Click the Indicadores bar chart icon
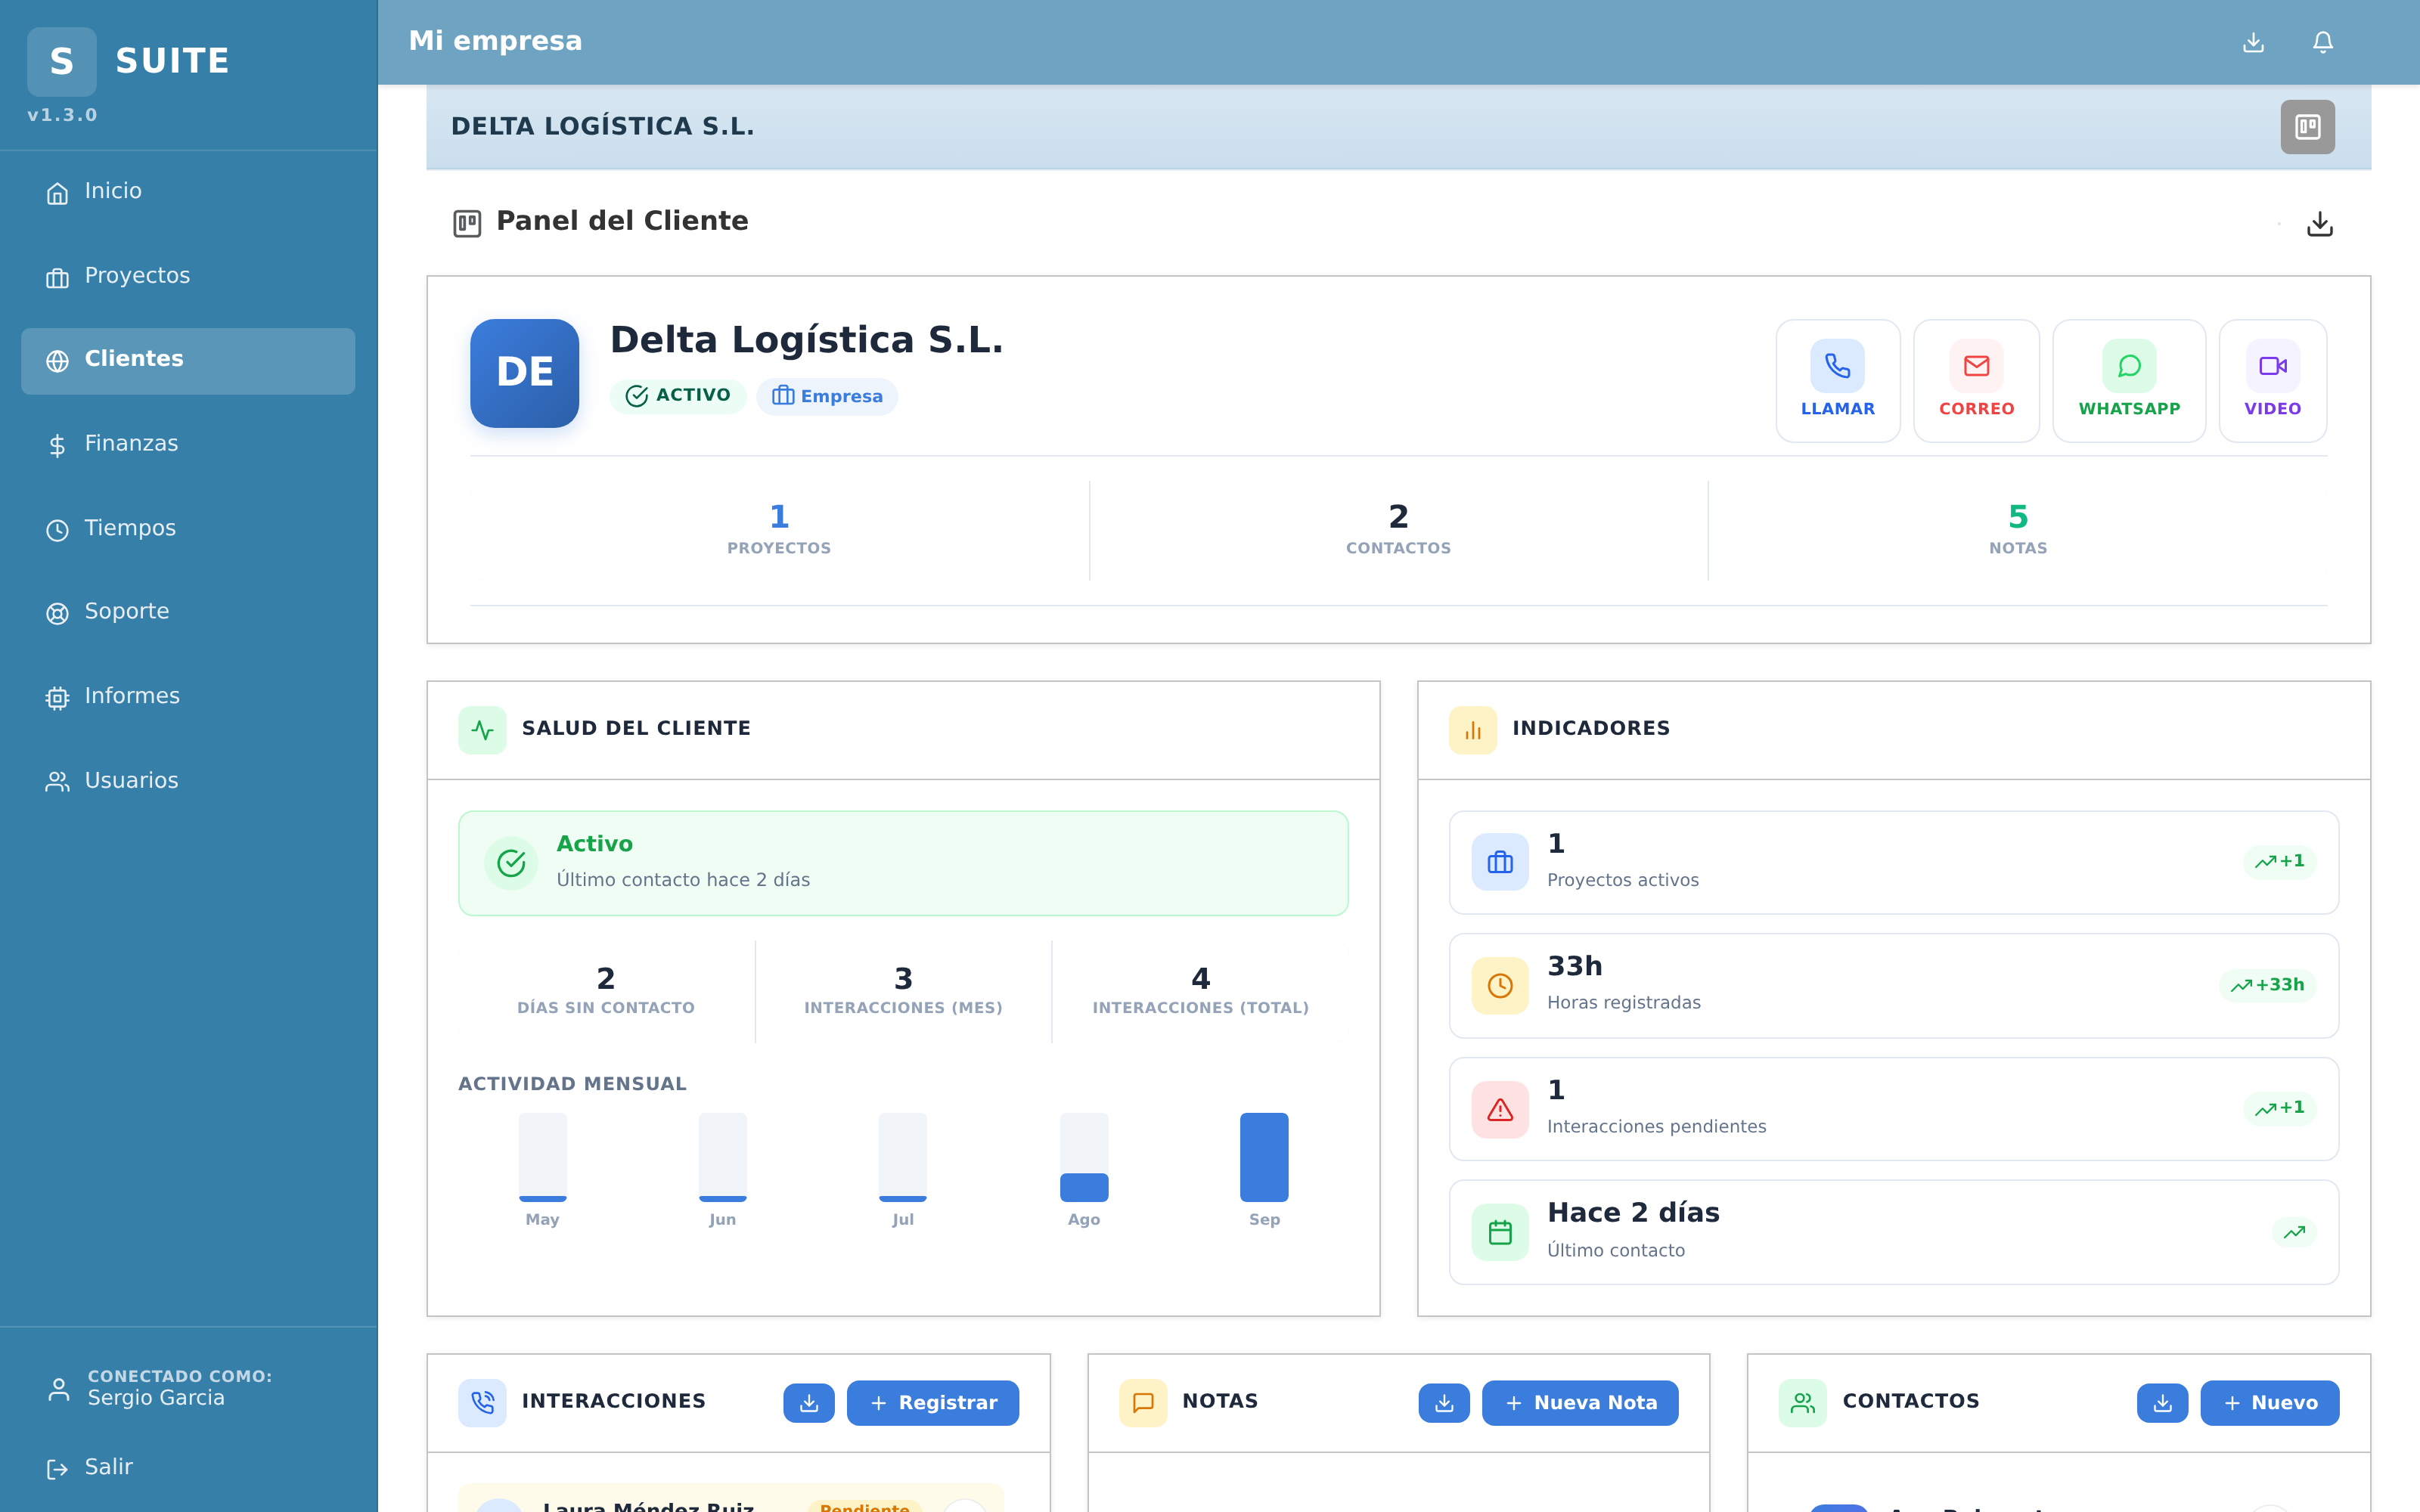Image resolution: width=2420 pixels, height=1512 pixels. 1473,730
